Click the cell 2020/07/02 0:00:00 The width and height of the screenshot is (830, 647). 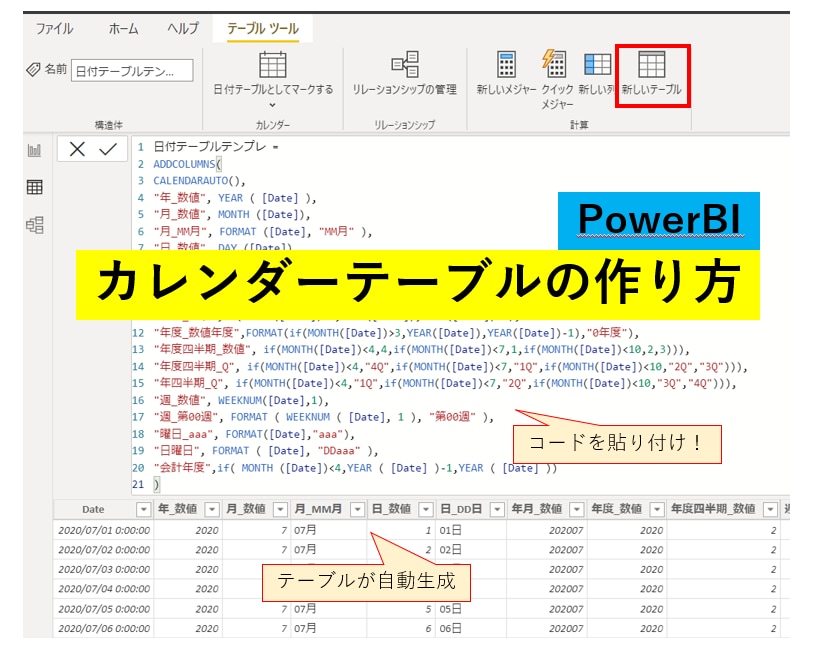(x=104, y=550)
